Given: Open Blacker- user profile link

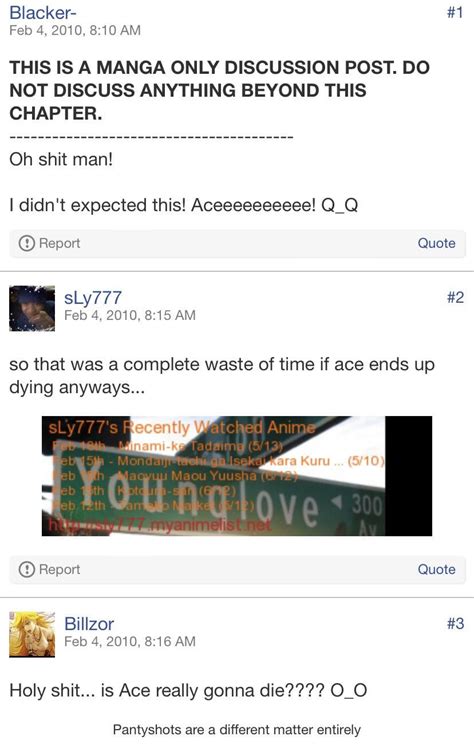Looking at the screenshot, I should point(42,12).
